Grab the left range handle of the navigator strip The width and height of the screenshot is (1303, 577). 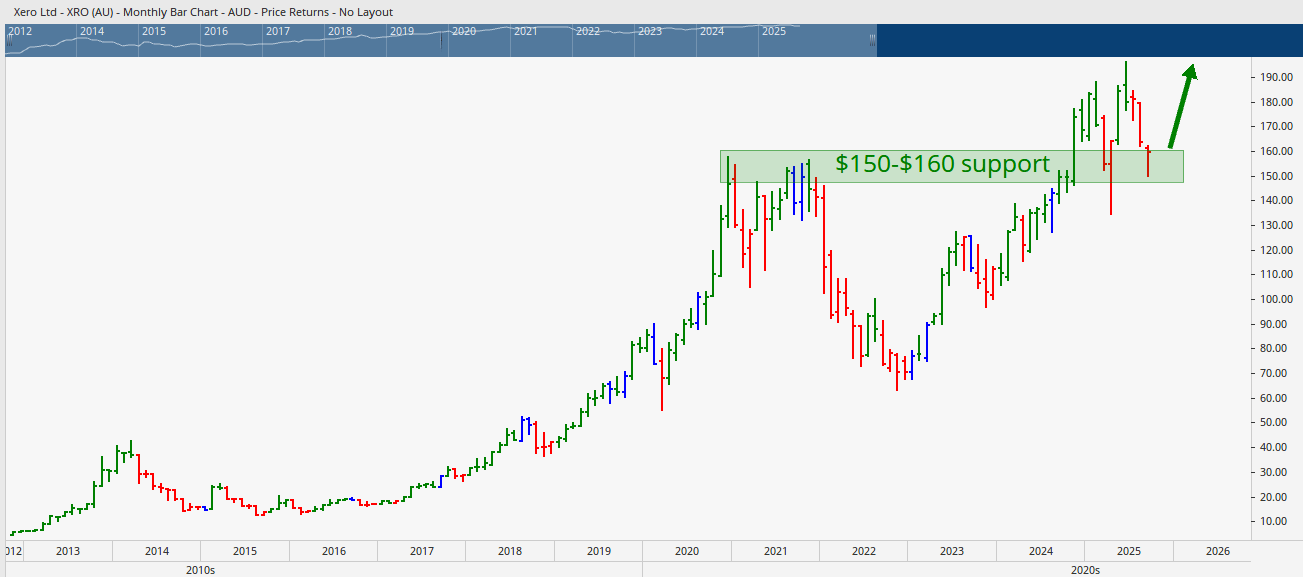click(x=9, y=40)
